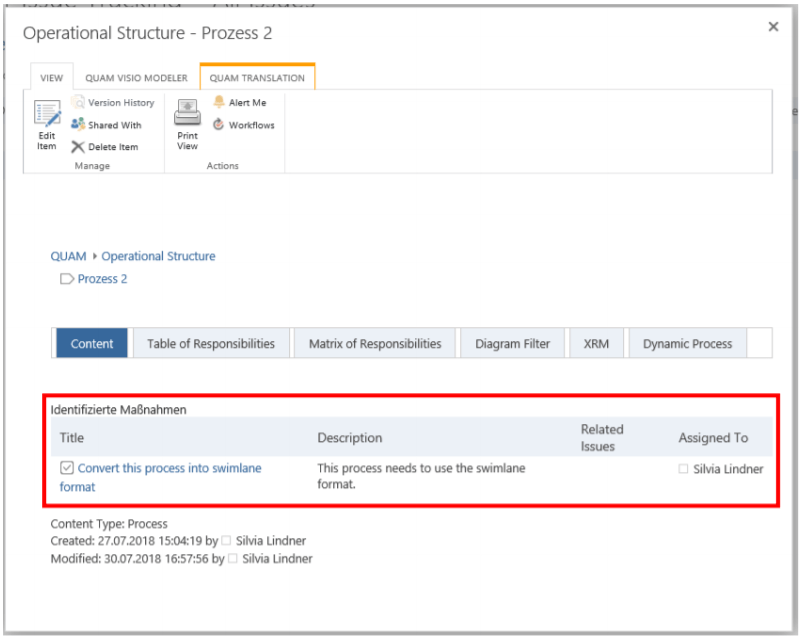Sort by the Title column header

72,438
